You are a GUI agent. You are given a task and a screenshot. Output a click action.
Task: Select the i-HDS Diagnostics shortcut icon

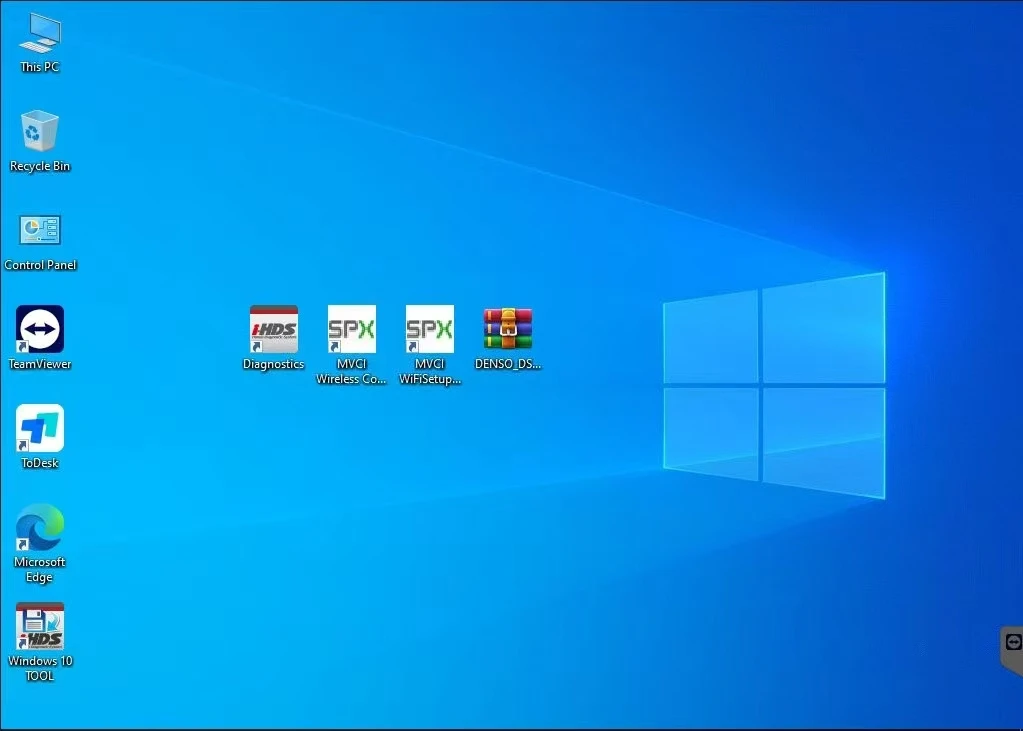click(x=273, y=329)
